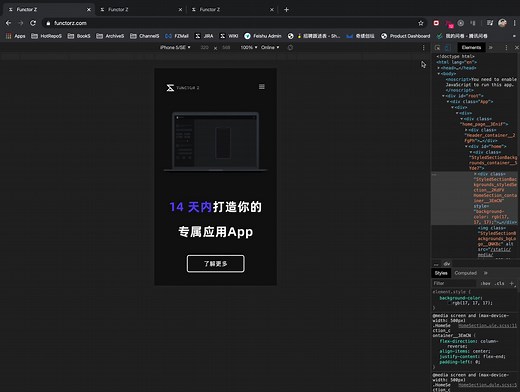Screen dimensions: 520x392
Task: Click the laptop illustration on the page
Action: [x=215, y=142]
